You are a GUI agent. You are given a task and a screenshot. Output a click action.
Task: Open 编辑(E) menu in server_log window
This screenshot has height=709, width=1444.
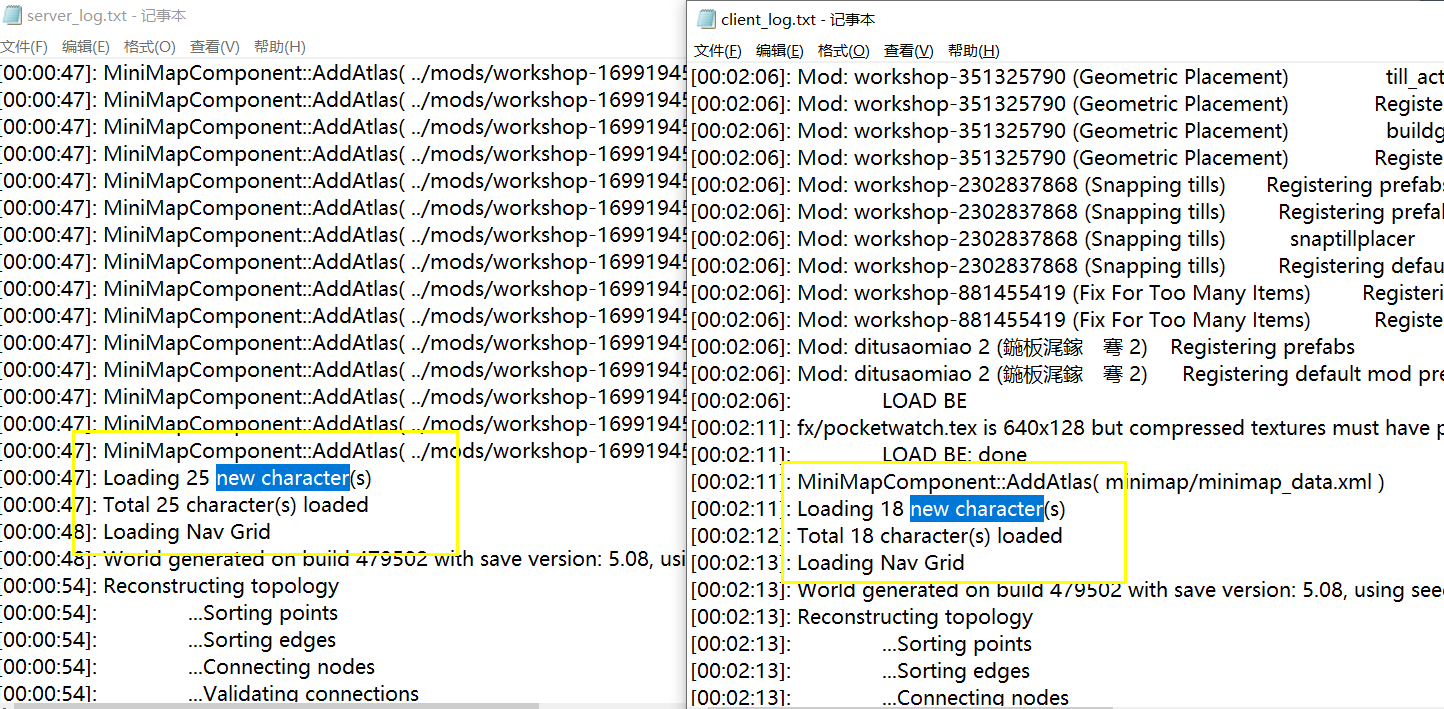click(86, 47)
